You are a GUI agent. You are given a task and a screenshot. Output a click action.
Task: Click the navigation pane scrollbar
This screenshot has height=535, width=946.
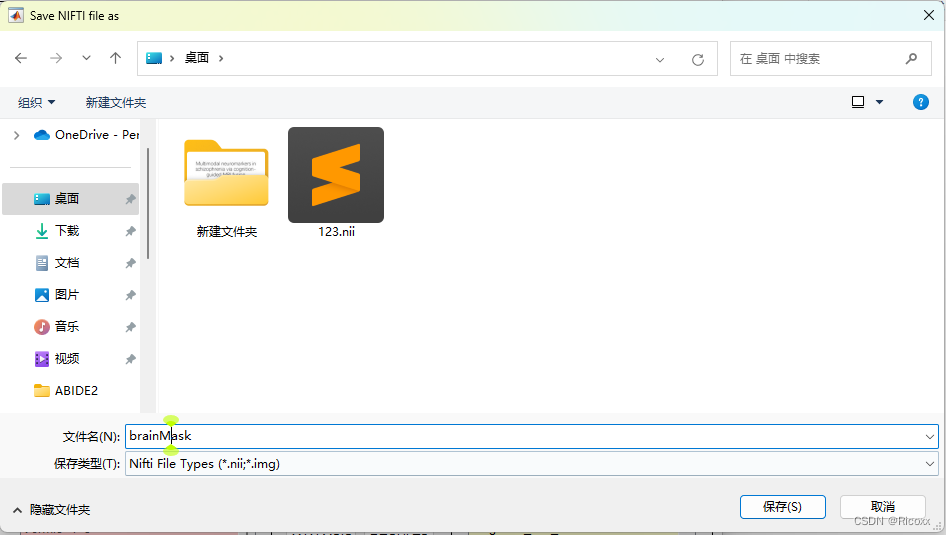coord(148,203)
